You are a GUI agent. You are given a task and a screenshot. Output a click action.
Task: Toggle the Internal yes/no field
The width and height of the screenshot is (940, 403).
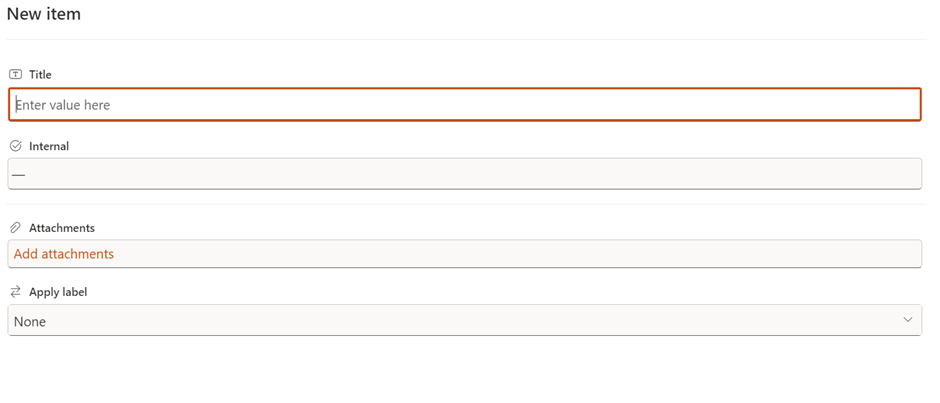(x=465, y=174)
